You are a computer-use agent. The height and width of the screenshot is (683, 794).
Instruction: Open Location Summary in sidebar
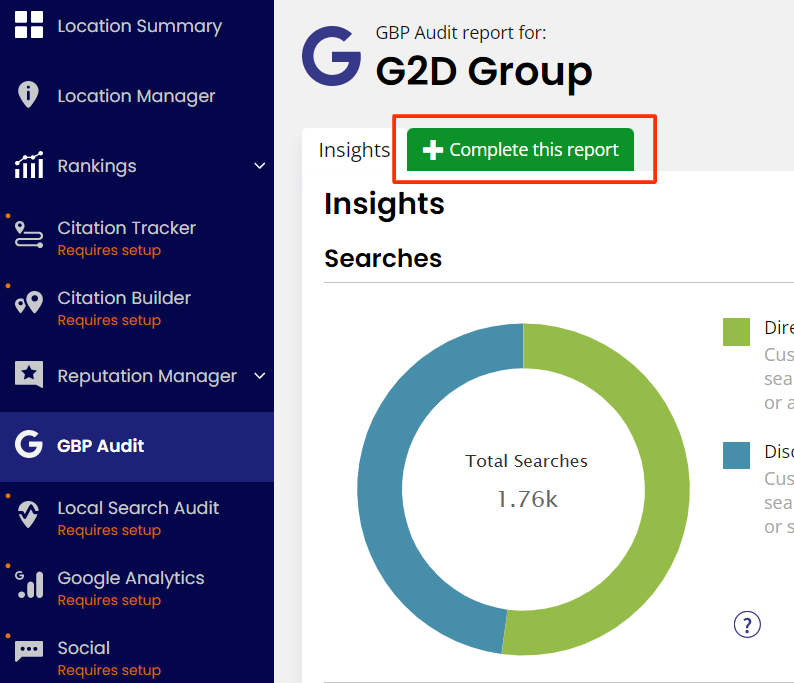137,25
